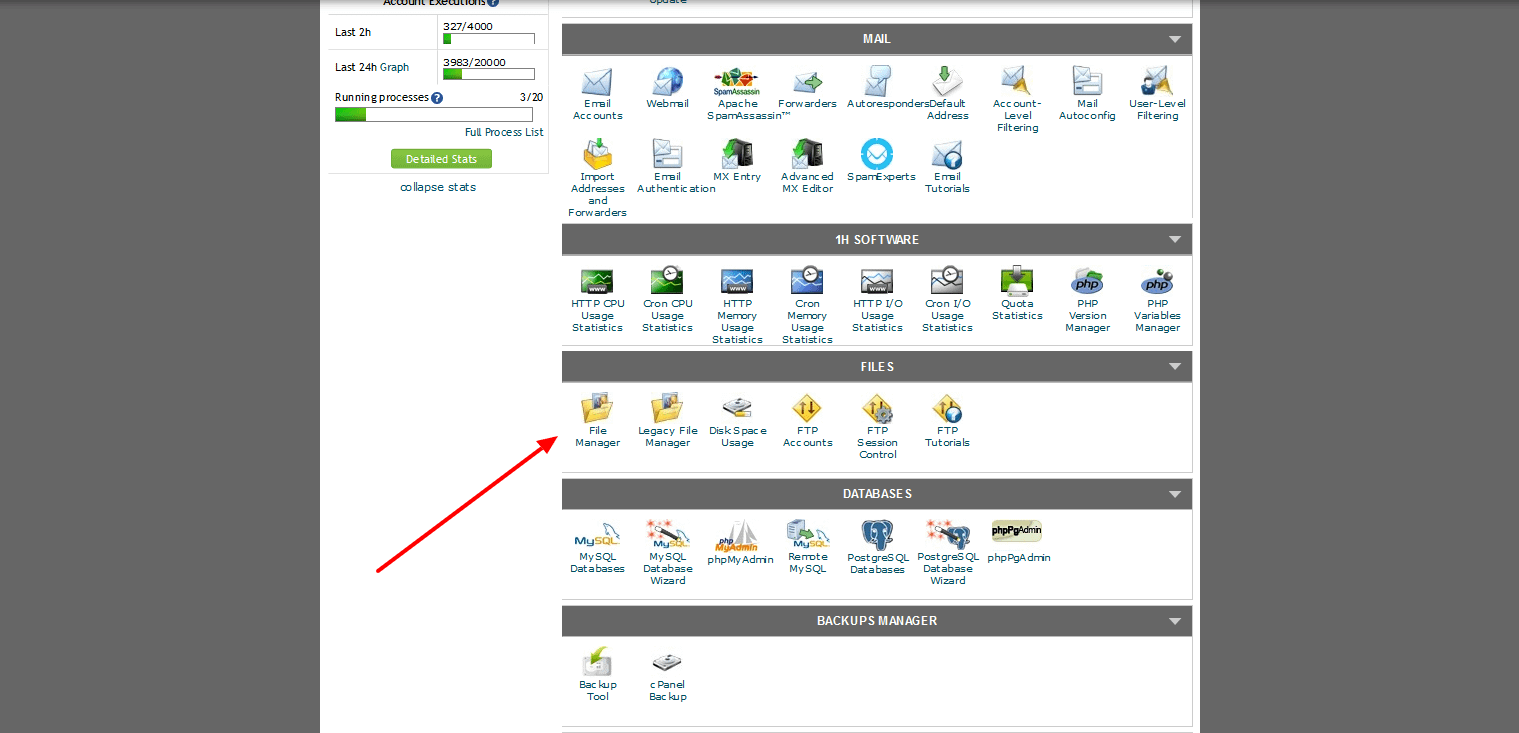Open HTTP Memory Usage Statistics

tap(737, 306)
